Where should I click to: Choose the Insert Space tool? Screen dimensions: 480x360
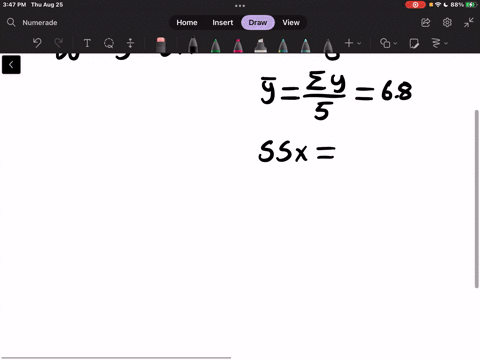[130, 43]
